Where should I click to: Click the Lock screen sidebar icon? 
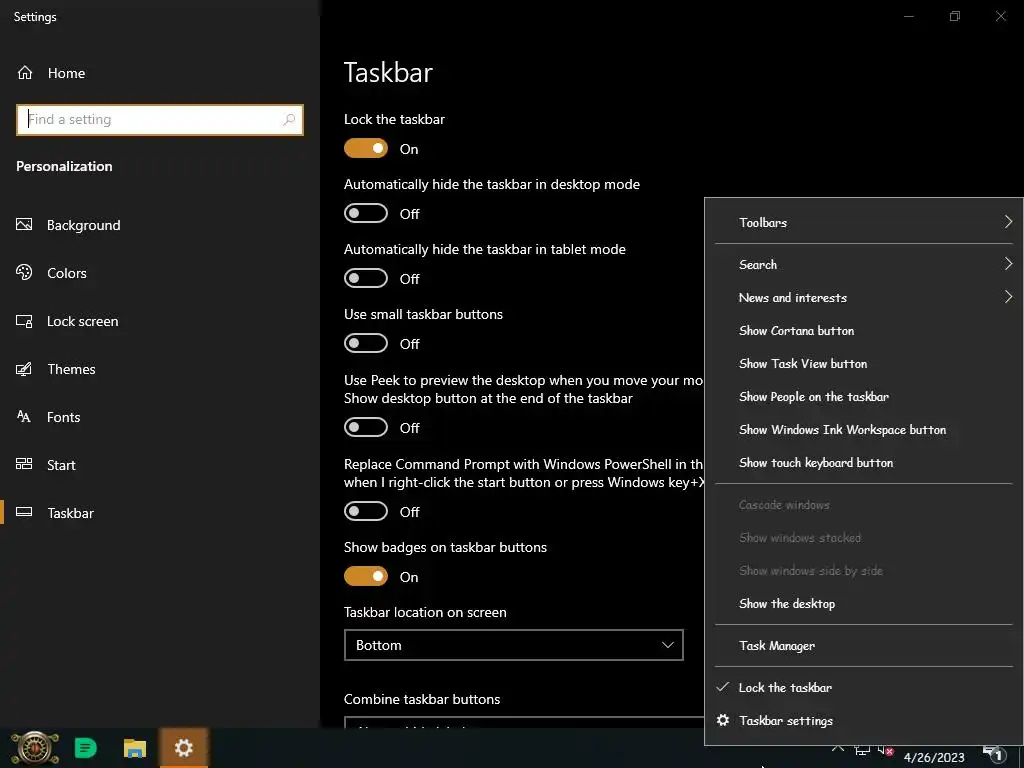pyautogui.click(x=24, y=321)
